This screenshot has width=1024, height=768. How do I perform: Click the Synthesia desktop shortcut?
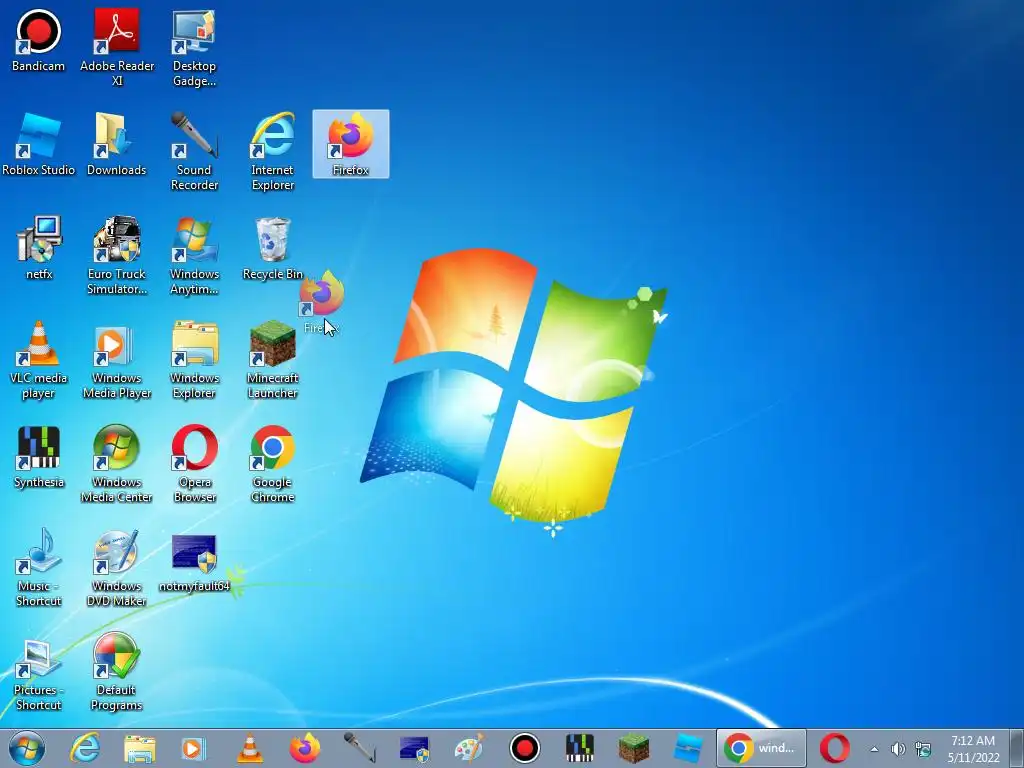click(x=39, y=456)
